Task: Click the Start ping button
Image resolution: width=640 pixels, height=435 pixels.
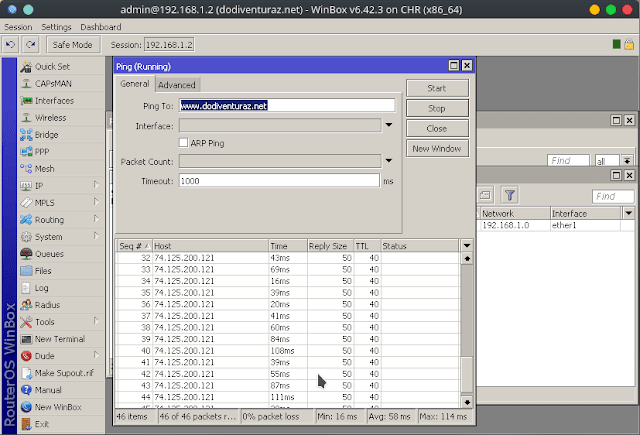Action: pyautogui.click(x=437, y=88)
